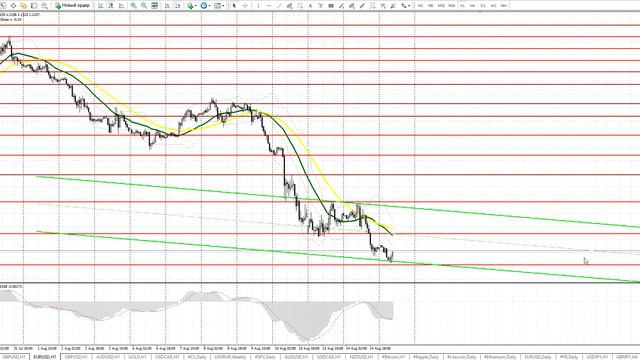640x360 pixels.
Task: Select the Fibonacci retracement tool
Action: pos(300,6)
